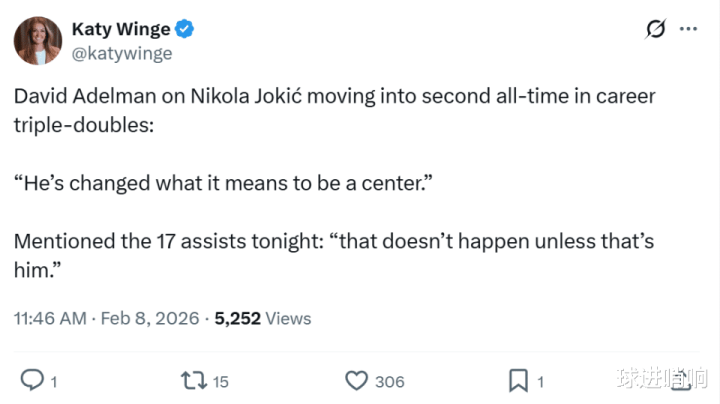
Task: Click the reply count beside the speech bubble
Action: pyautogui.click(x=53, y=381)
